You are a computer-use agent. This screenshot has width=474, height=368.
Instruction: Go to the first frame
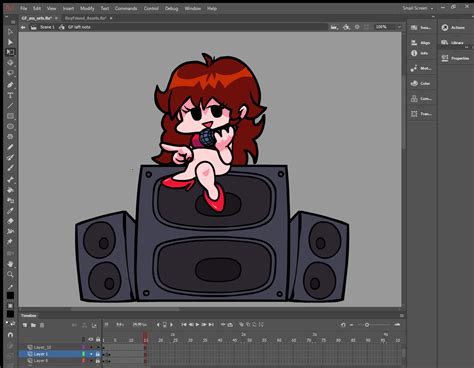pyautogui.click(x=184, y=325)
